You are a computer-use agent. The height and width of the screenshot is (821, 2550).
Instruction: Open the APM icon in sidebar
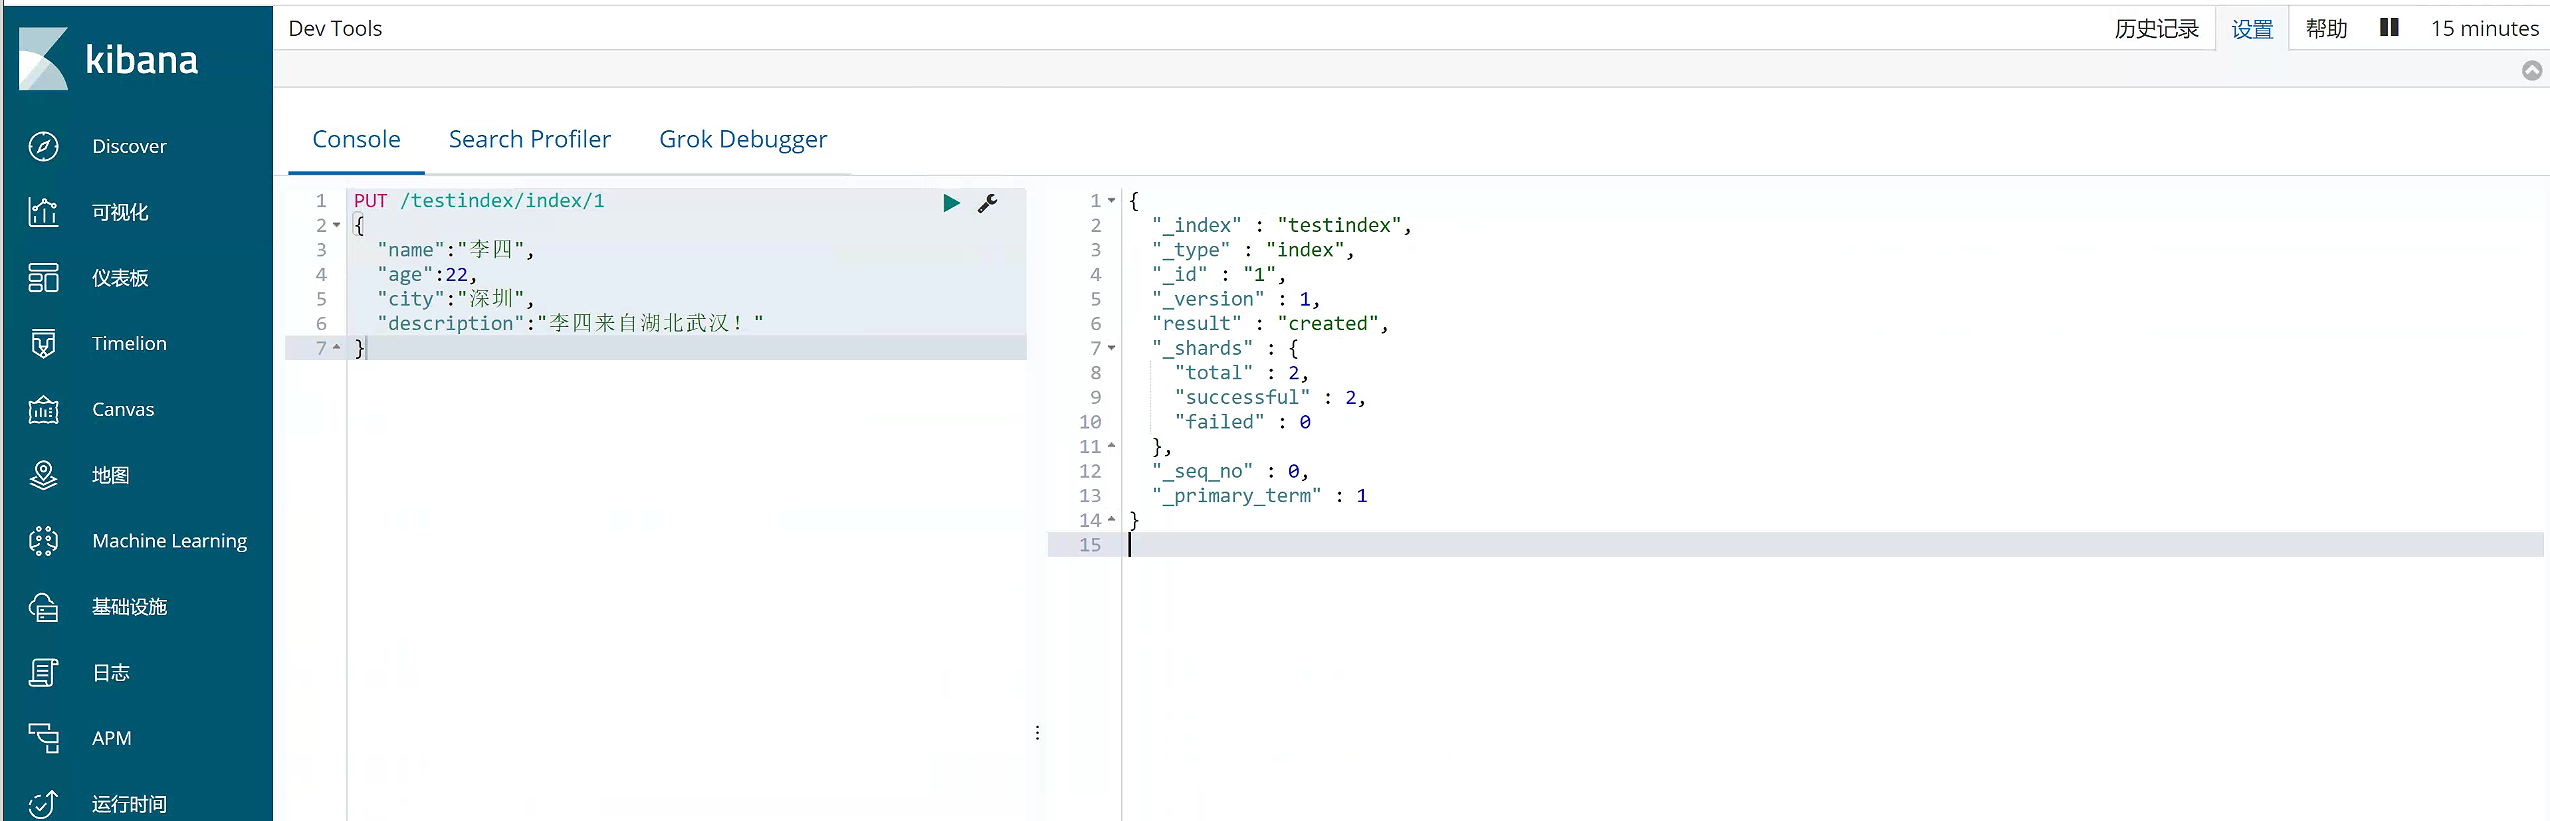pos(43,738)
